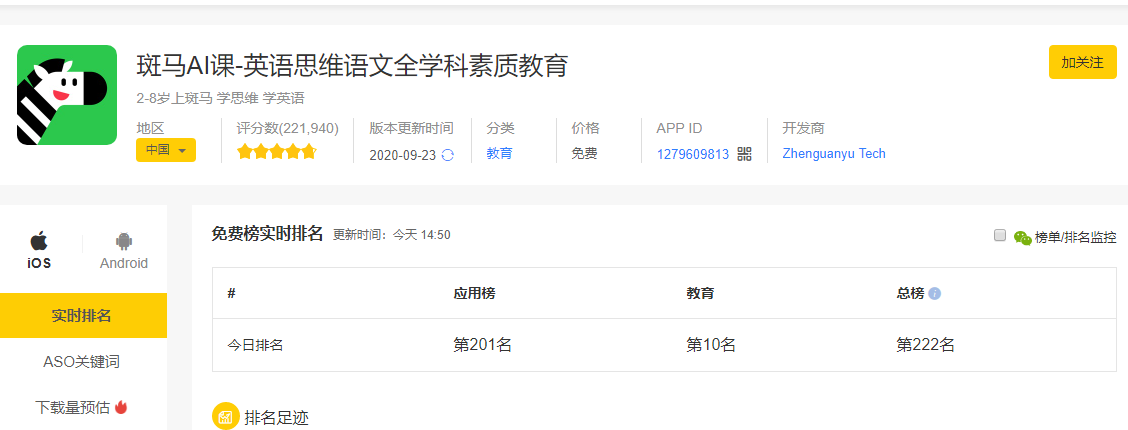Click the info icon beside 总榜
The width and height of the screenshot is (1128, 430).
click(x=934, y=293)
